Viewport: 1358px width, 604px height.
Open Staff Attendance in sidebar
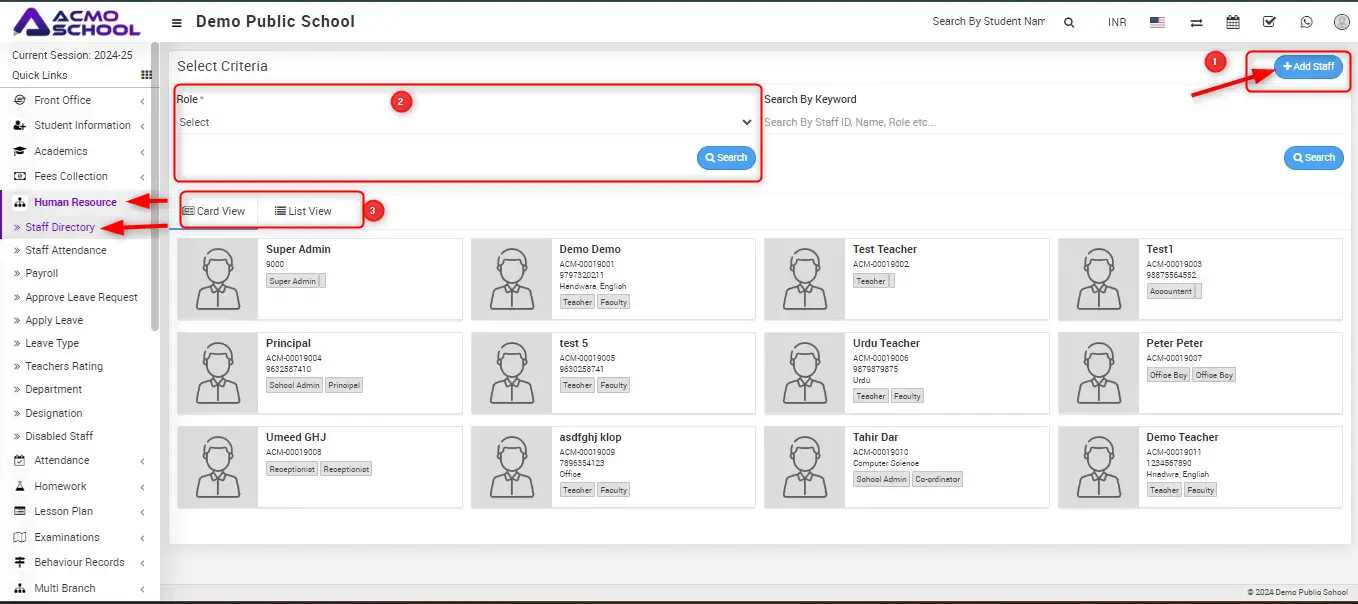point(65,250)
